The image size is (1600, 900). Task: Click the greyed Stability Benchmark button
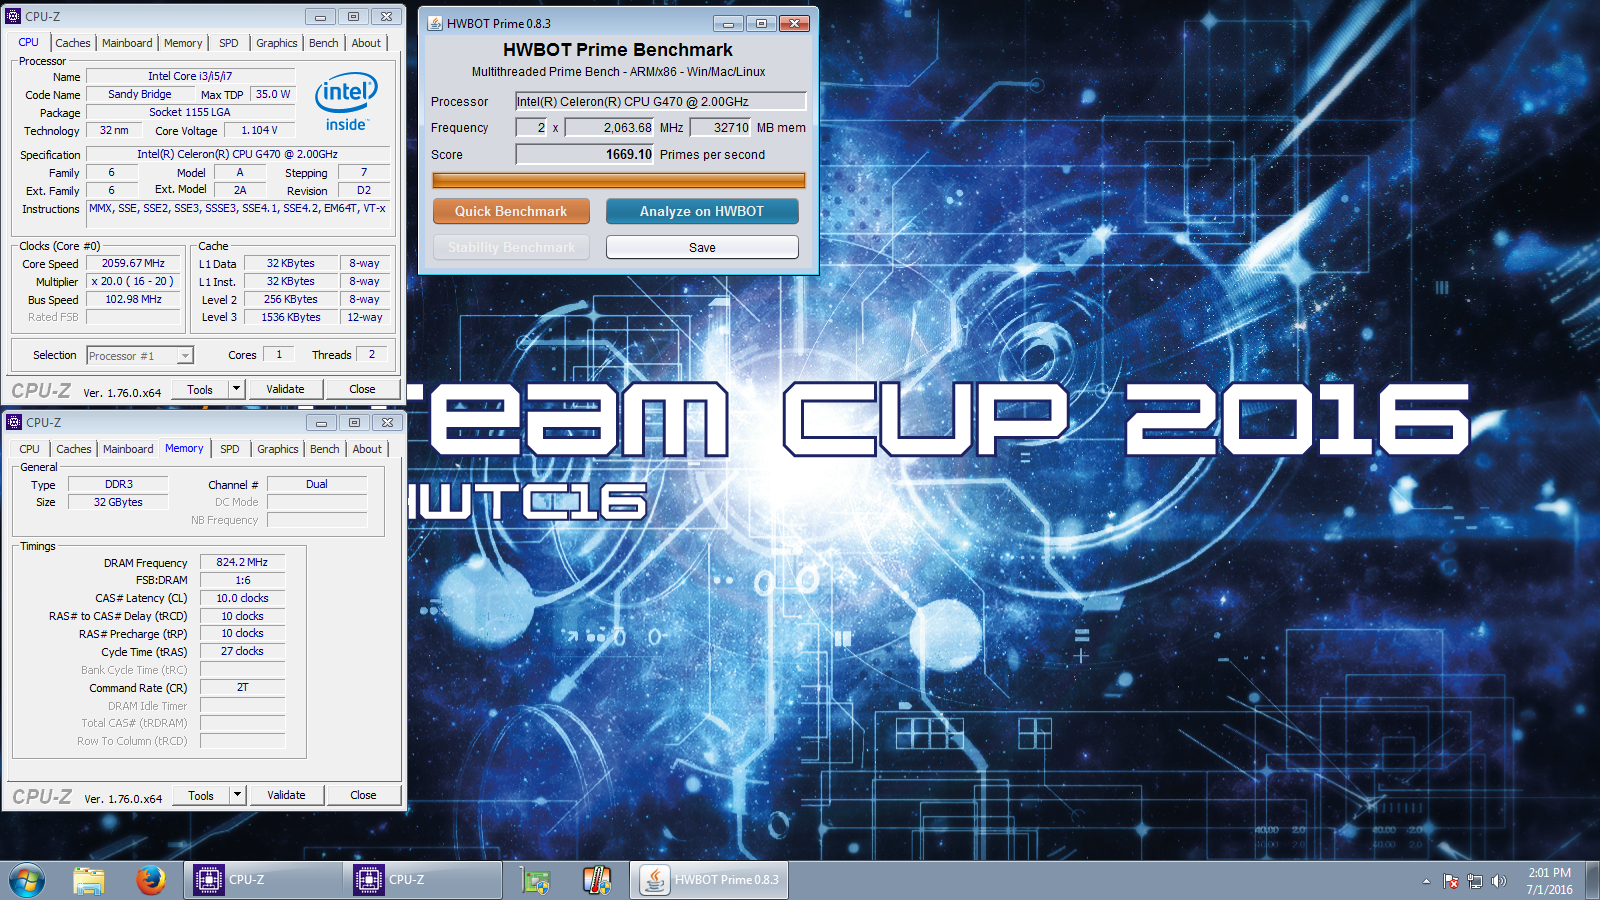coord(511,247)
